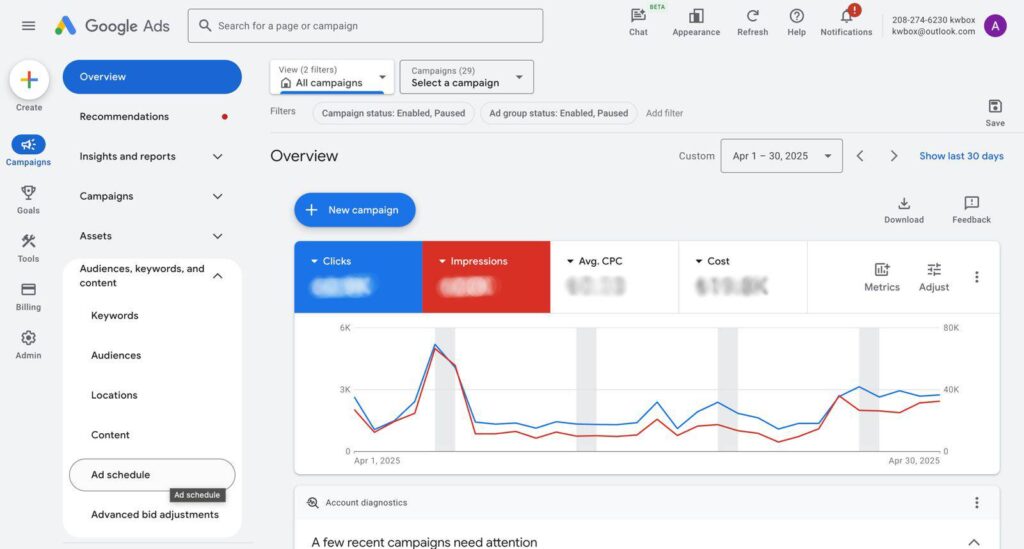Open the Ad schedule page
Image resolution: width=1024 pixels, height=549 pixels.
click(152, 475)
